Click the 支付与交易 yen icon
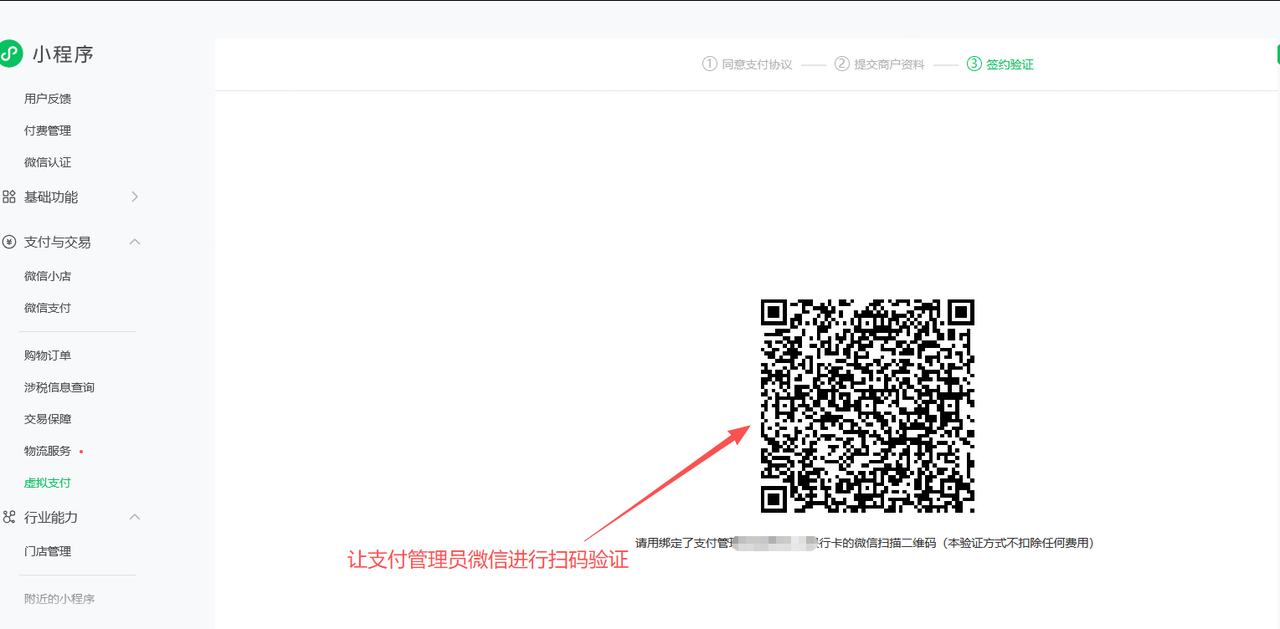This screenshot has height=629, width=1280. click(9, 242)
